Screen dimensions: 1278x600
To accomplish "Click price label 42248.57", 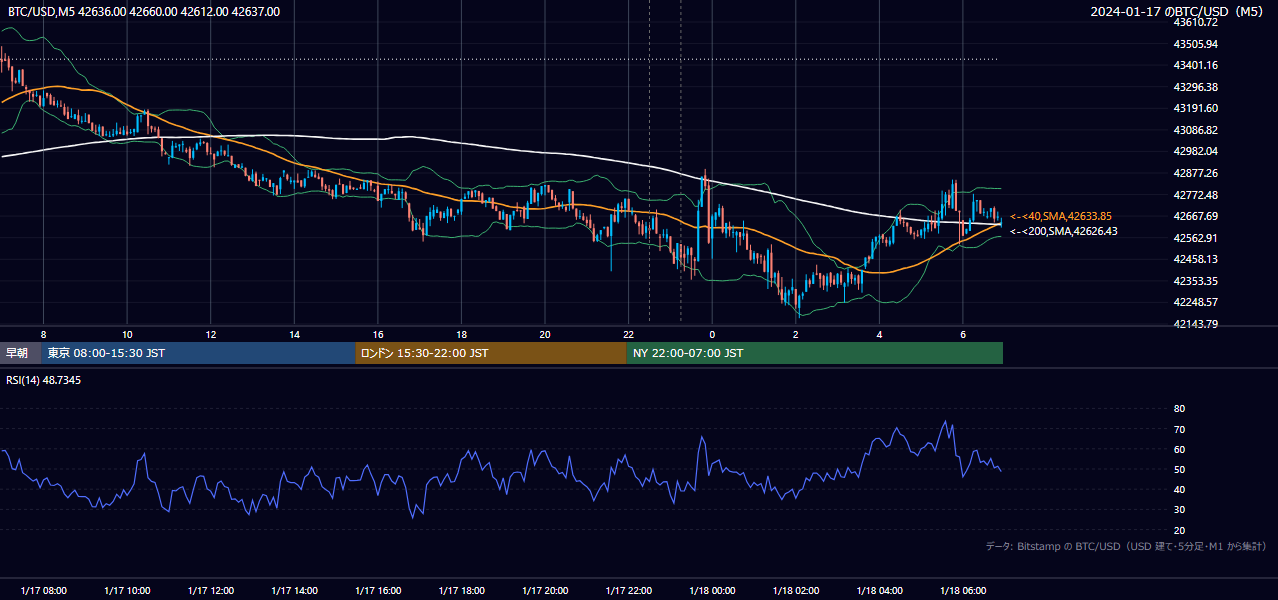I will coord(1196,302).
